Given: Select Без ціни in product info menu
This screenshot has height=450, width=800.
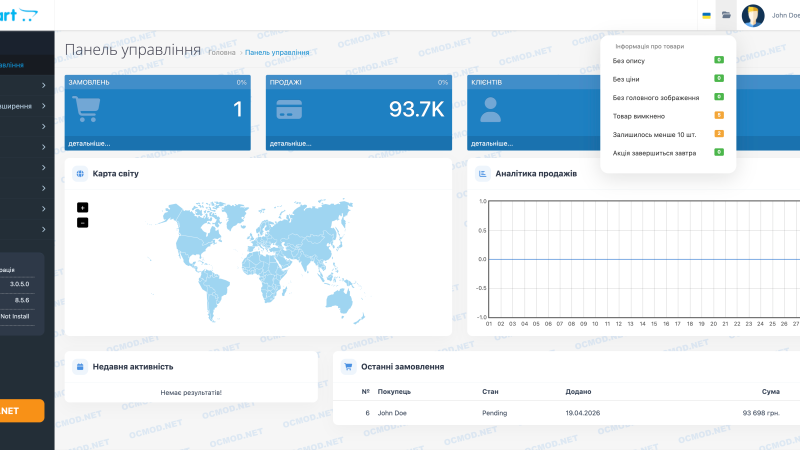Looking at the screenshot, I should point(626,79).
